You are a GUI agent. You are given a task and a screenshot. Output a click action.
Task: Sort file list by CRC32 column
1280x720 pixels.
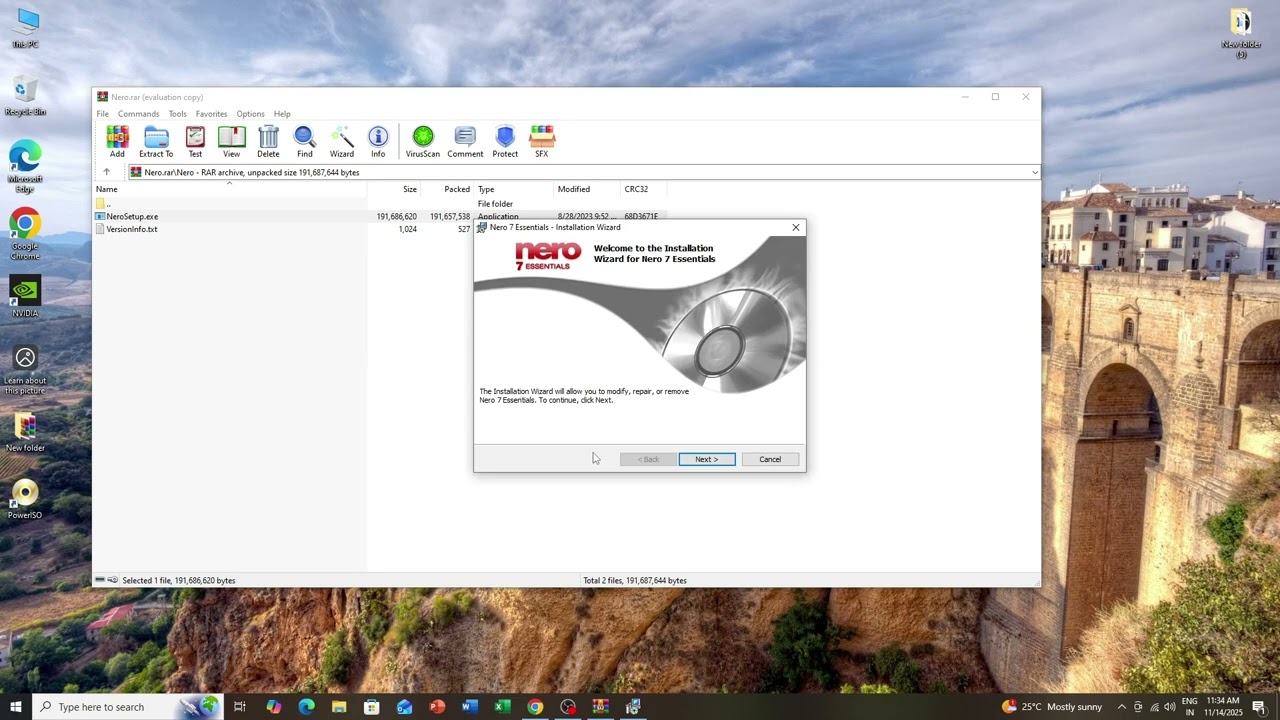click(643, 189)
